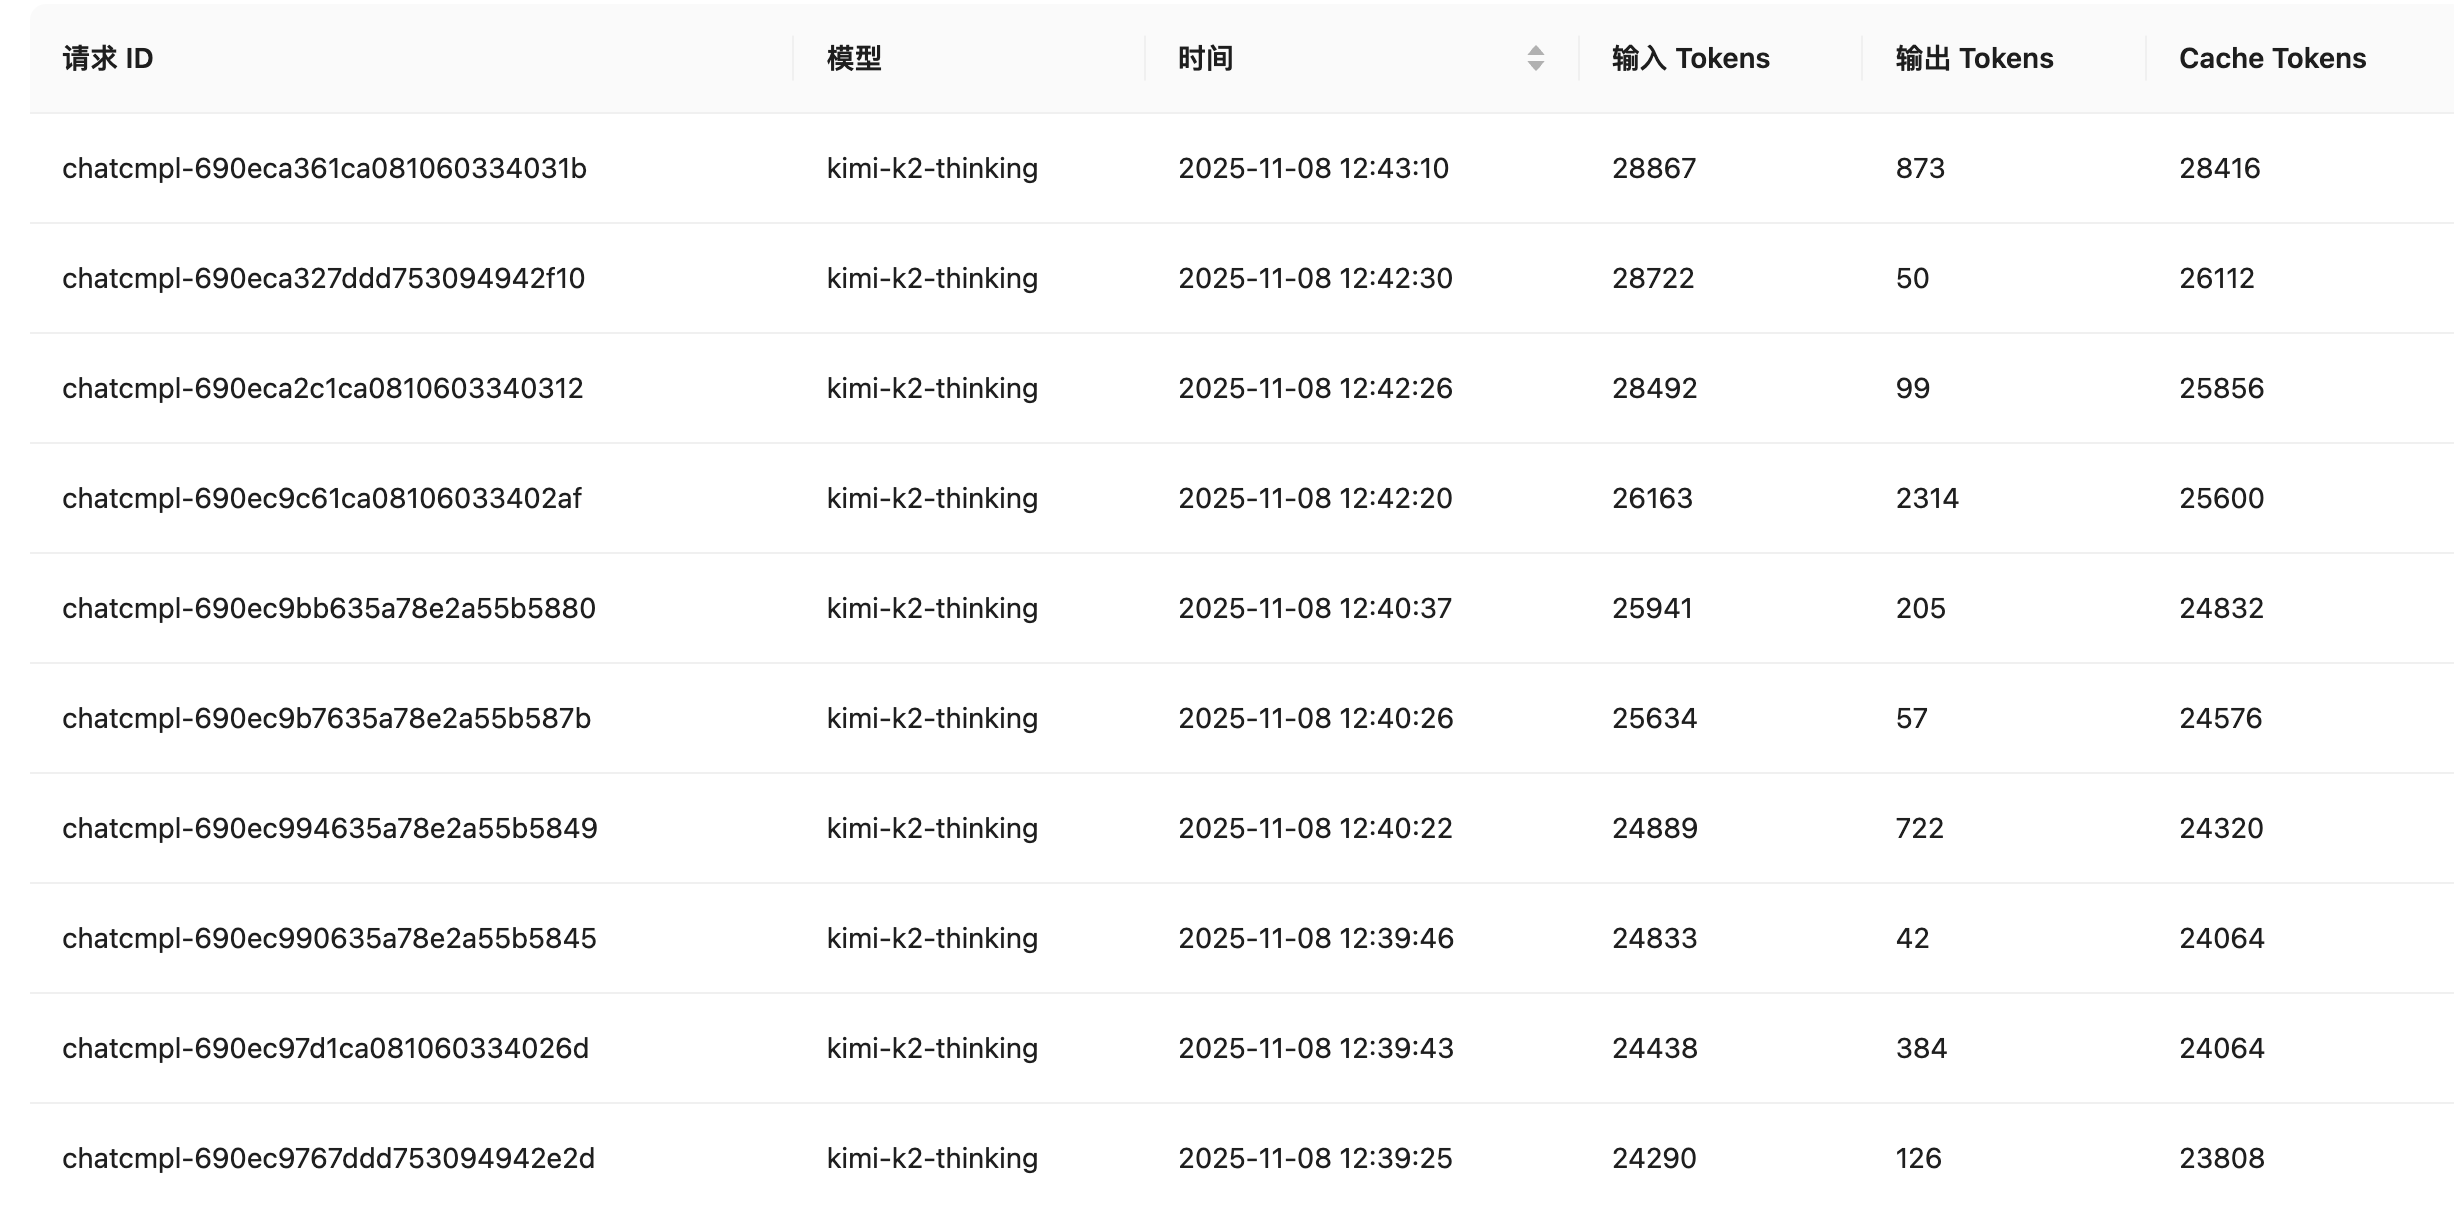Click the sort icon in 时间 column
Screen dimensions: 2454x1208
(x=1535, y=58)
